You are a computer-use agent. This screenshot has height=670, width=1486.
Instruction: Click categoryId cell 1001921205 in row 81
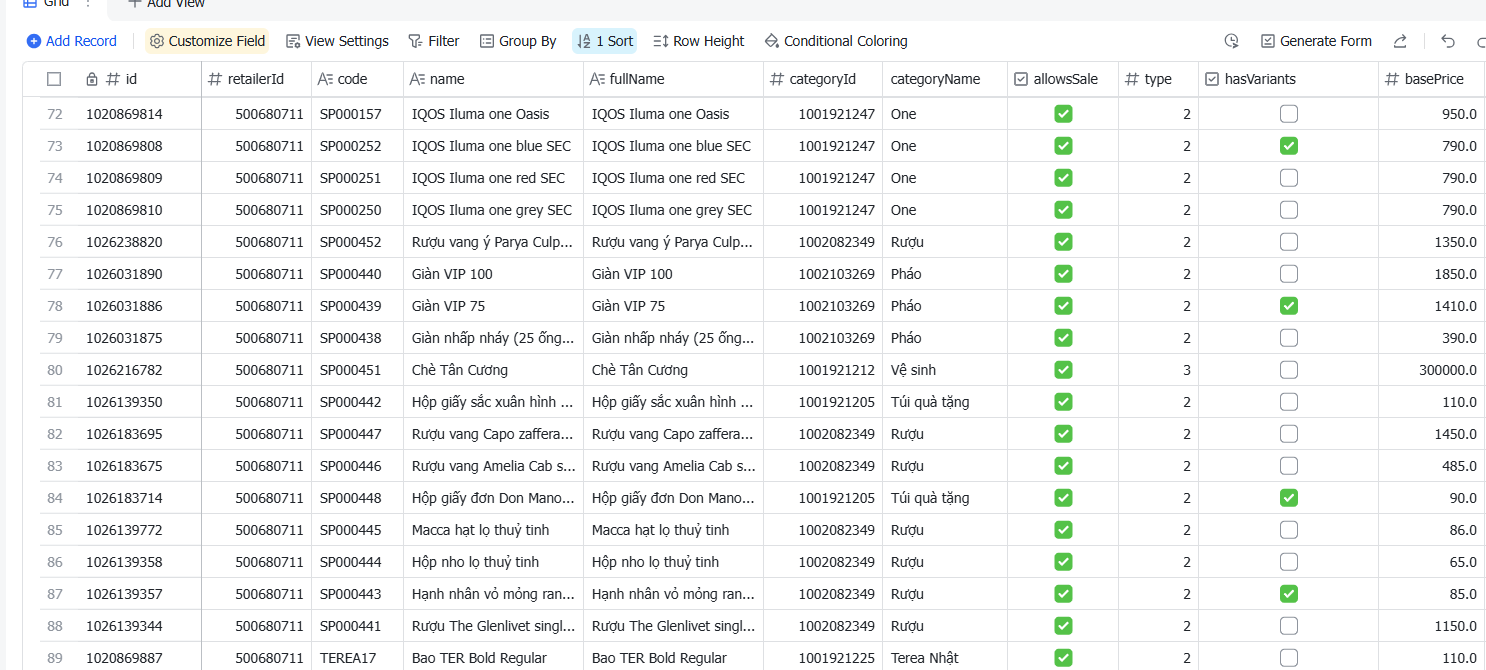(823, 402)
